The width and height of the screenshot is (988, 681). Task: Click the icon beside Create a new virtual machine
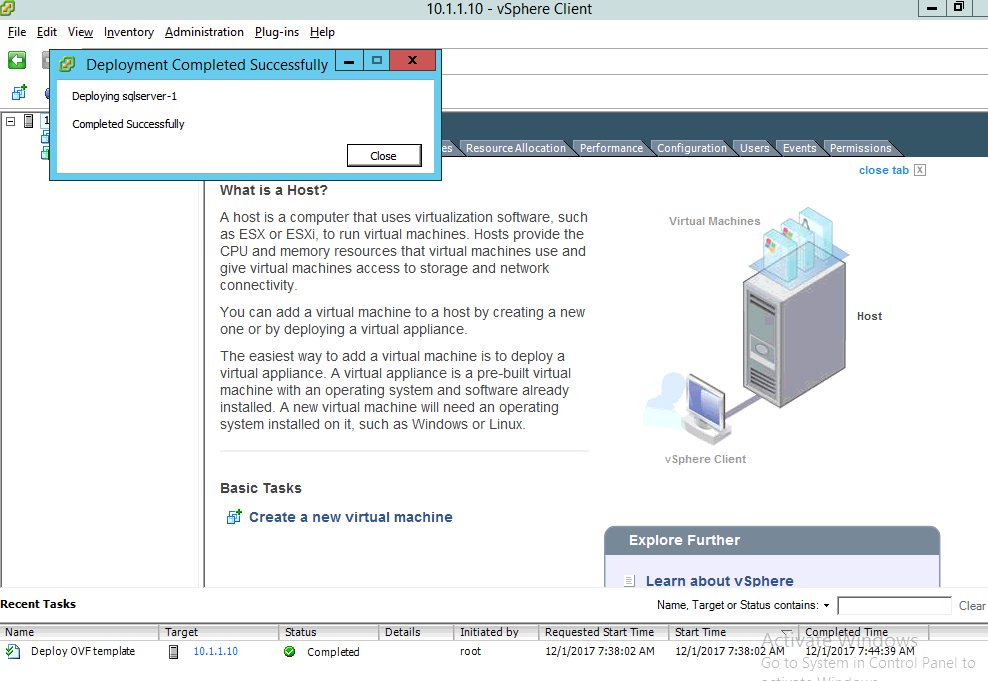(234, 517)
